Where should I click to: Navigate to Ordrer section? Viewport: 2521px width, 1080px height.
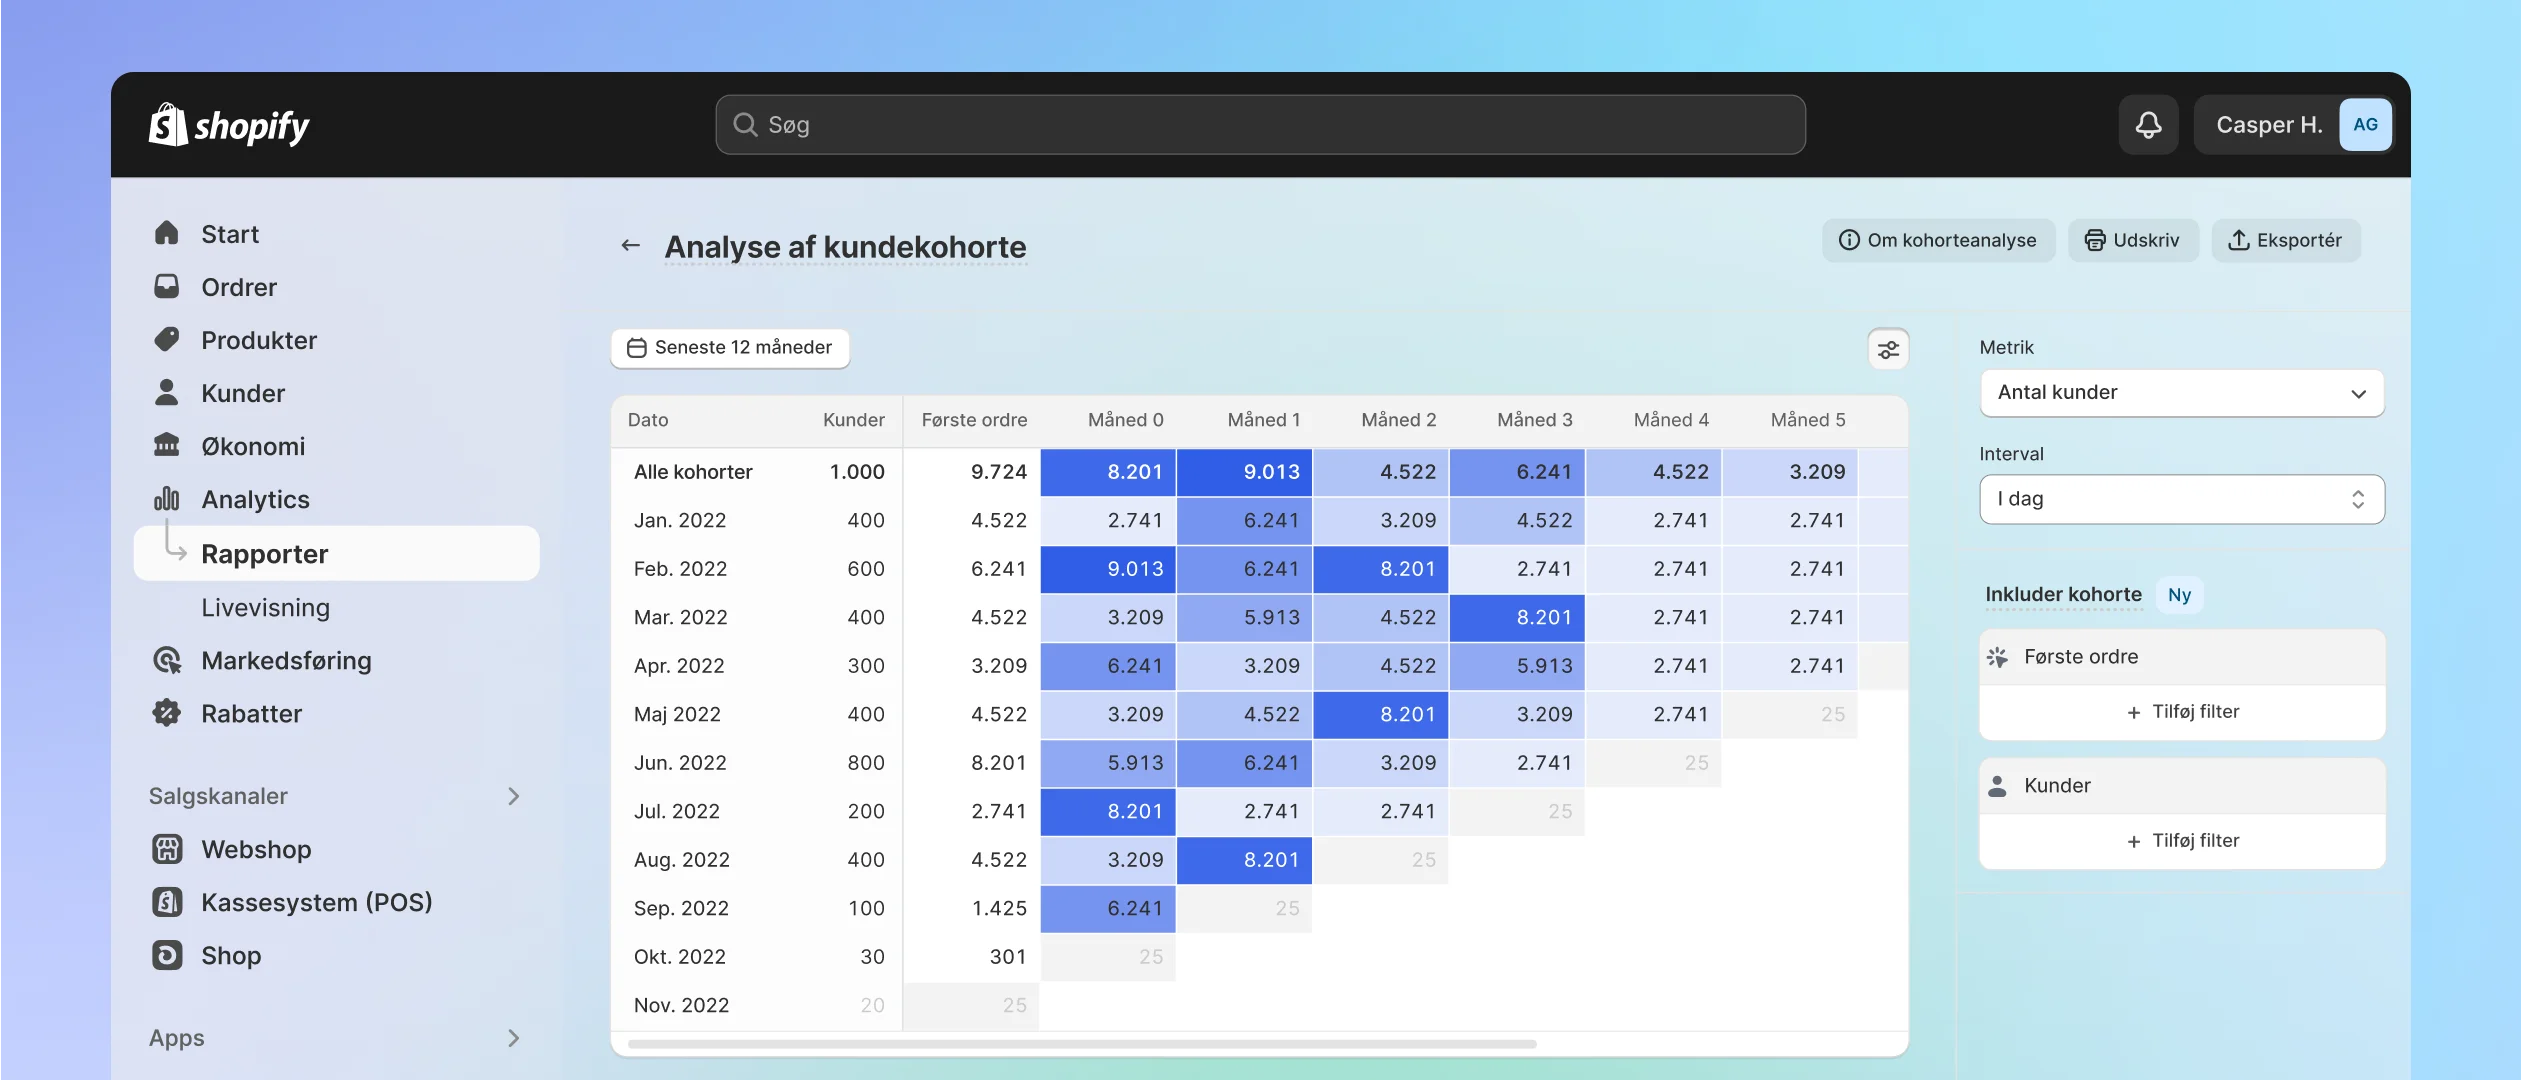pyautogui.click(x=238, y=286)
